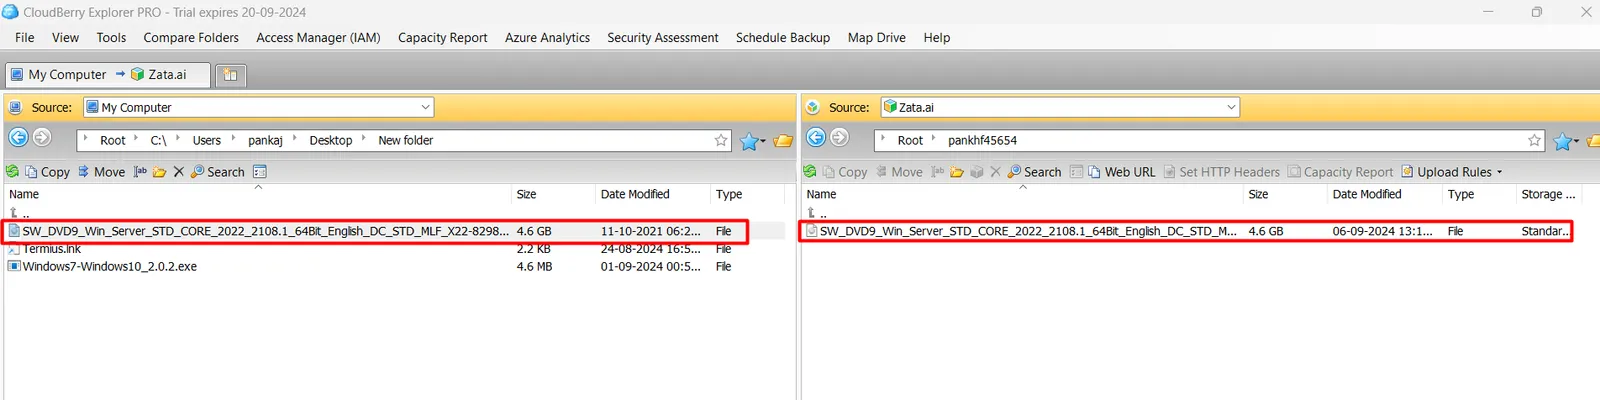Bookmark star in the pankhf45654 path bar
1600x400 pixels.
pyautogui.click(x=1534, y=140)
